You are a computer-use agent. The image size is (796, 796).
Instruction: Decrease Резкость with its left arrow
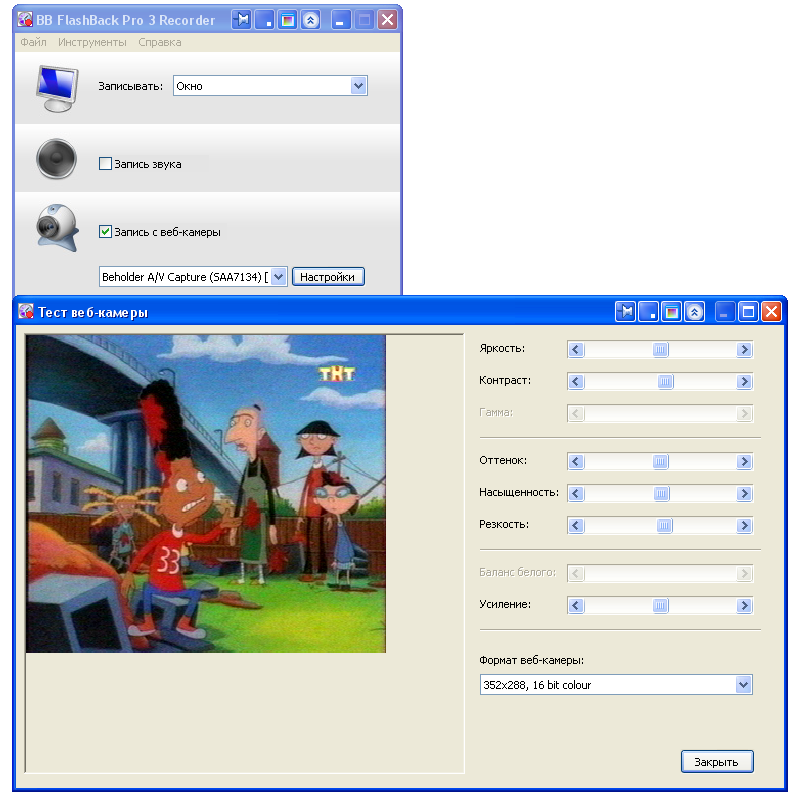click(576, 525)
